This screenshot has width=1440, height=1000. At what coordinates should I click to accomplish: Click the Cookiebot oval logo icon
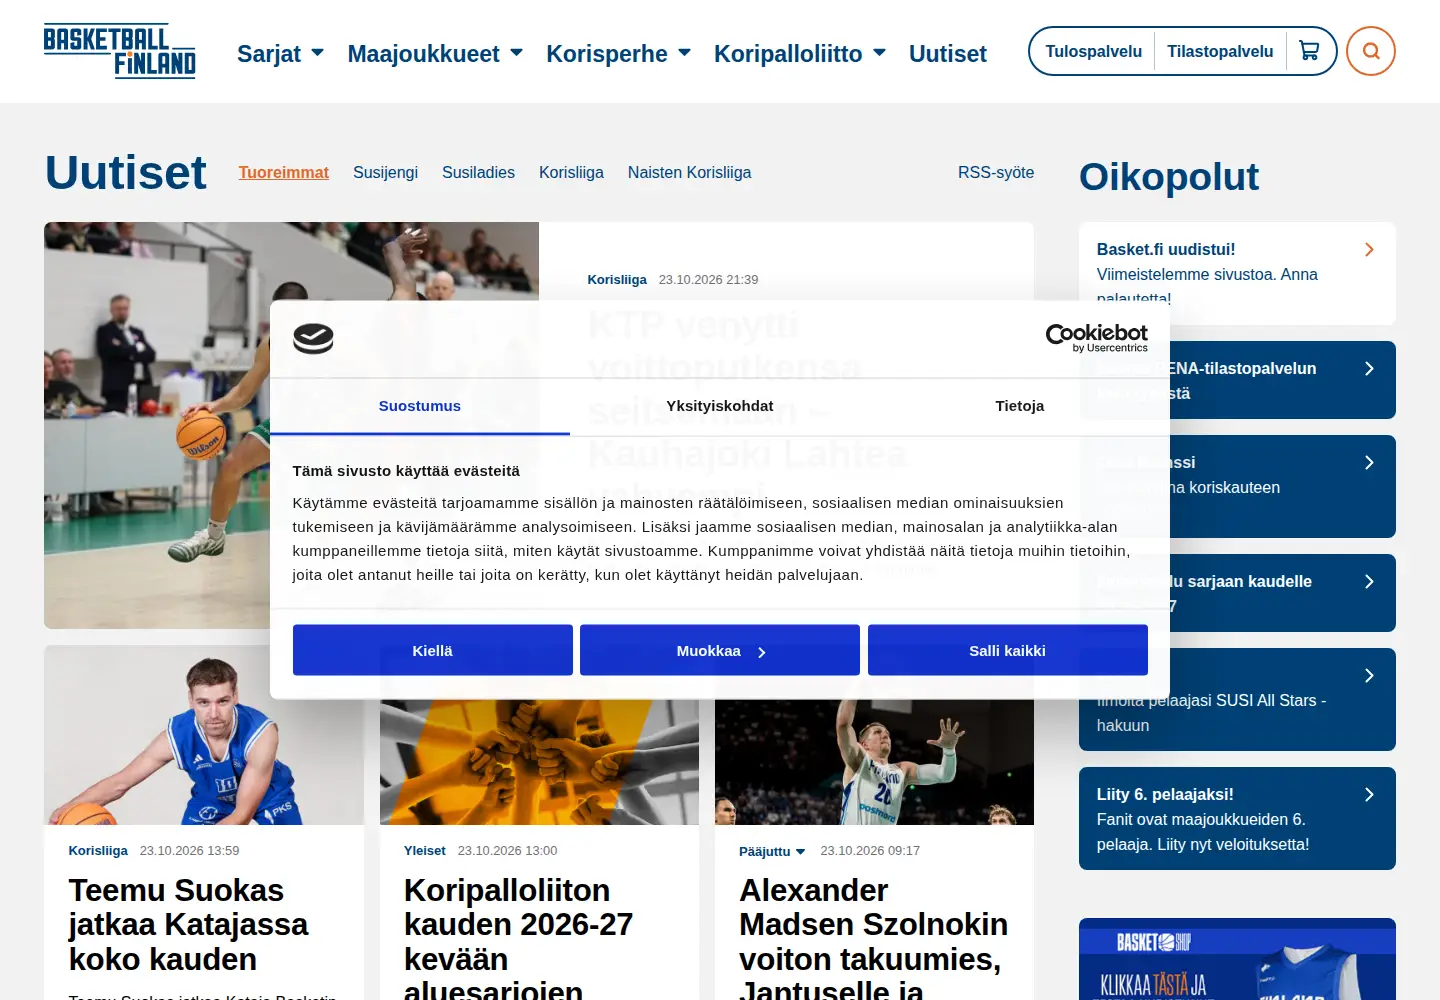tap(313, 339)
